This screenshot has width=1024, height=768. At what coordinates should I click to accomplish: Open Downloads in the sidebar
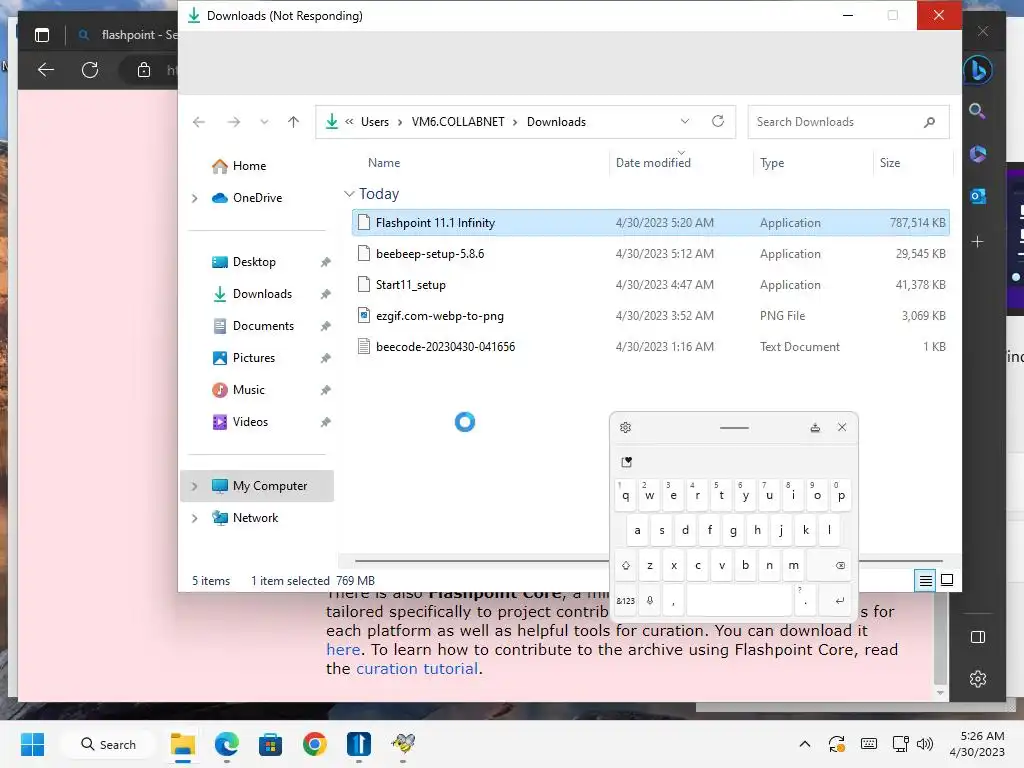(x=262, y=294)
